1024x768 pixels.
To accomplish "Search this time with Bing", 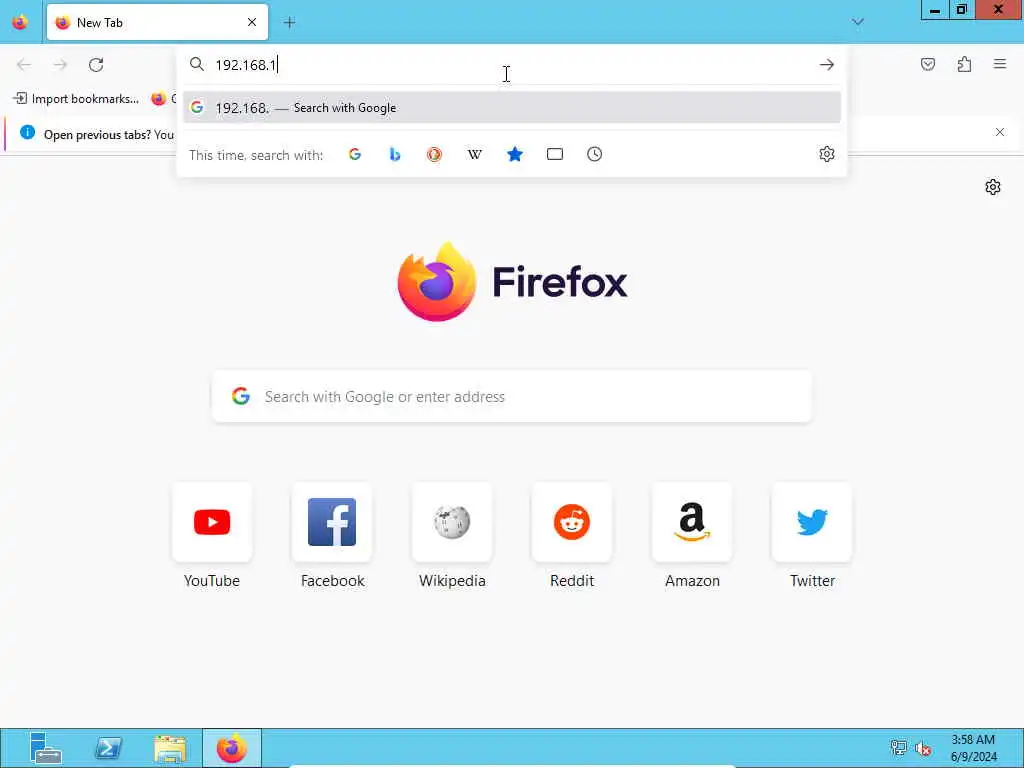I will [394, 154].
